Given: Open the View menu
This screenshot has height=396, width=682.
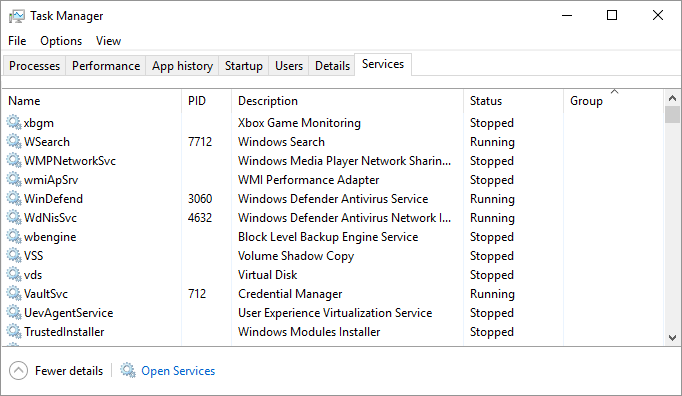Looking at the screenshot, I should pos(108,41).
